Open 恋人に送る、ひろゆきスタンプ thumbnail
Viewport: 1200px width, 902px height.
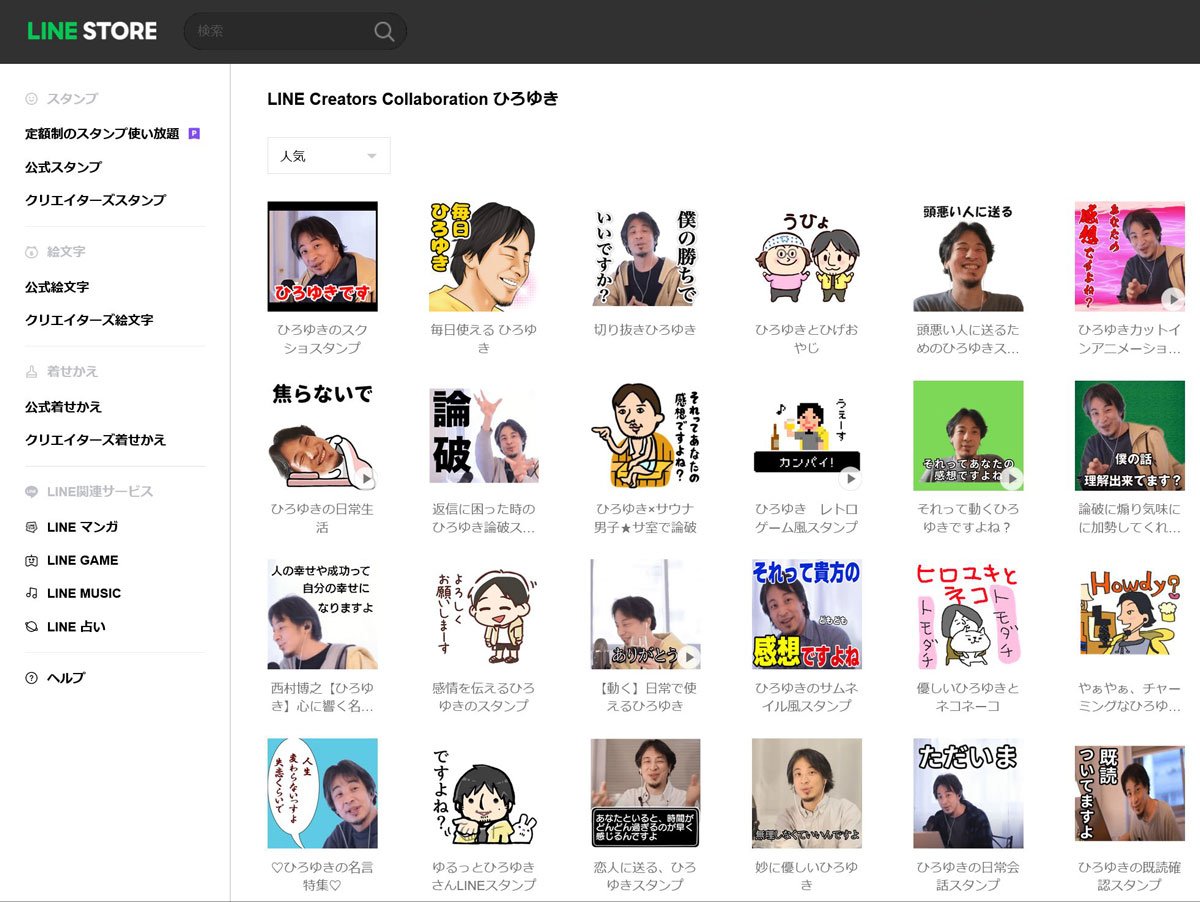(x=645, y=794)
